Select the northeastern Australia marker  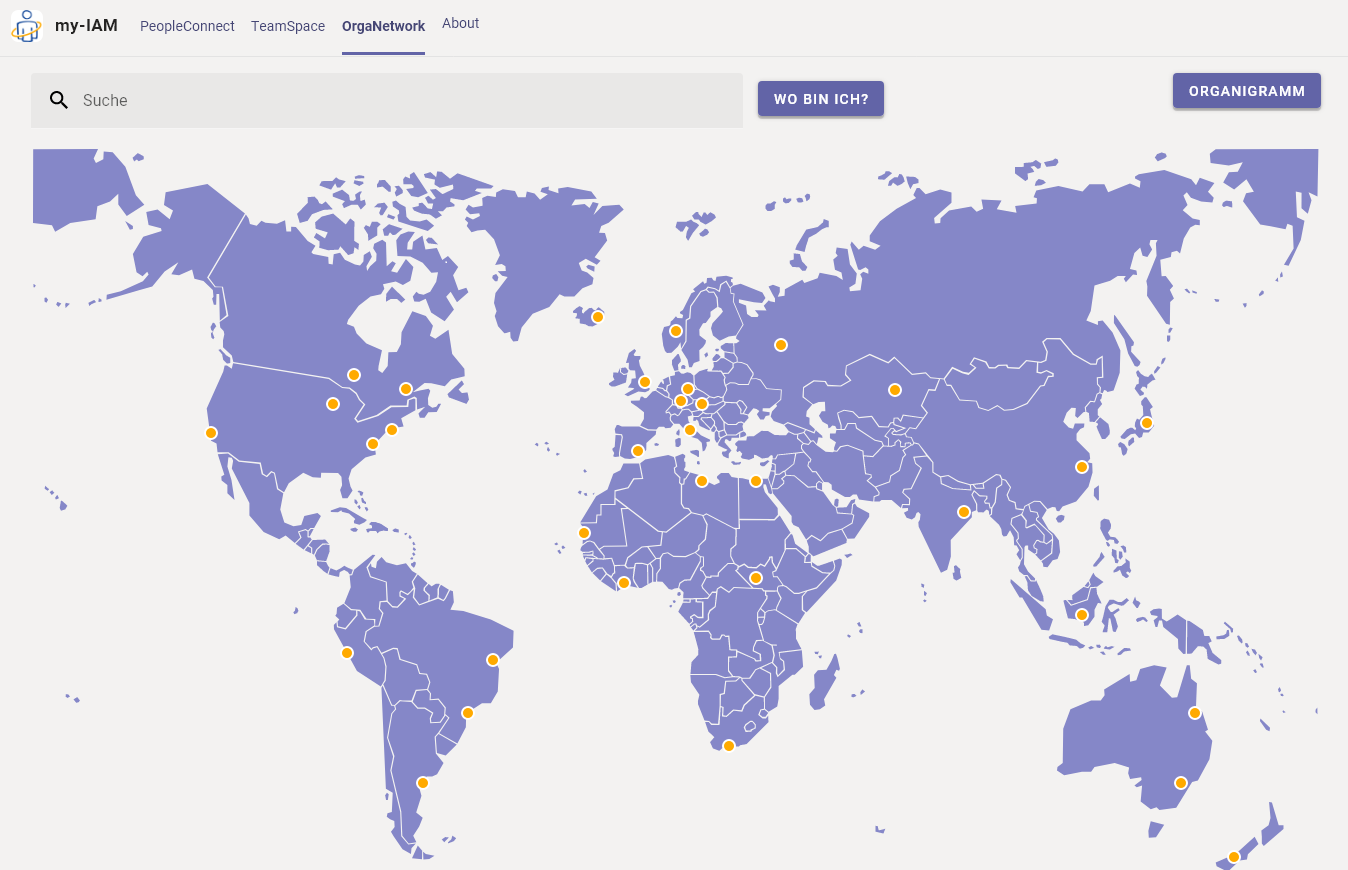pos(1195,713)
